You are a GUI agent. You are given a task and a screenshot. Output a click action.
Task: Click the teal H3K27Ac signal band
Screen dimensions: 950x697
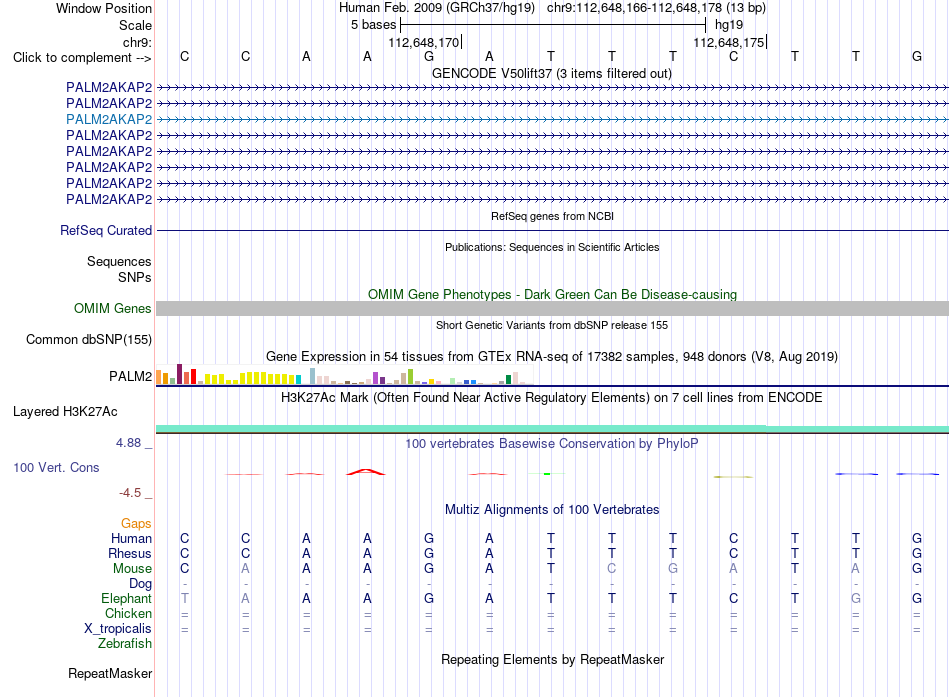click(x=552, y=429)
